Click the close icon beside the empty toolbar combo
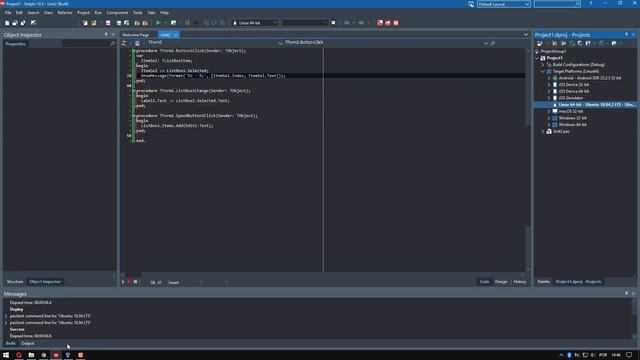This screenshot has width=640, height=360. coord(333,23)
